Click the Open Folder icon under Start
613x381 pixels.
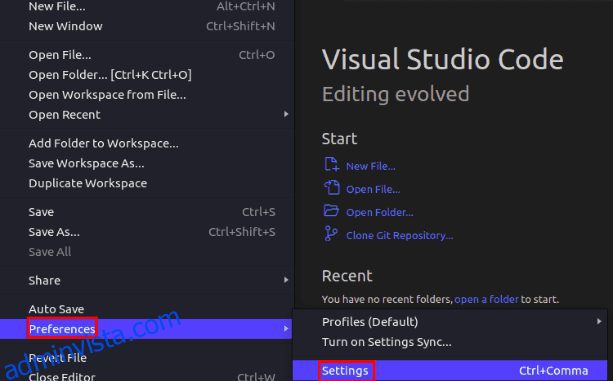[x=332, y=211]
